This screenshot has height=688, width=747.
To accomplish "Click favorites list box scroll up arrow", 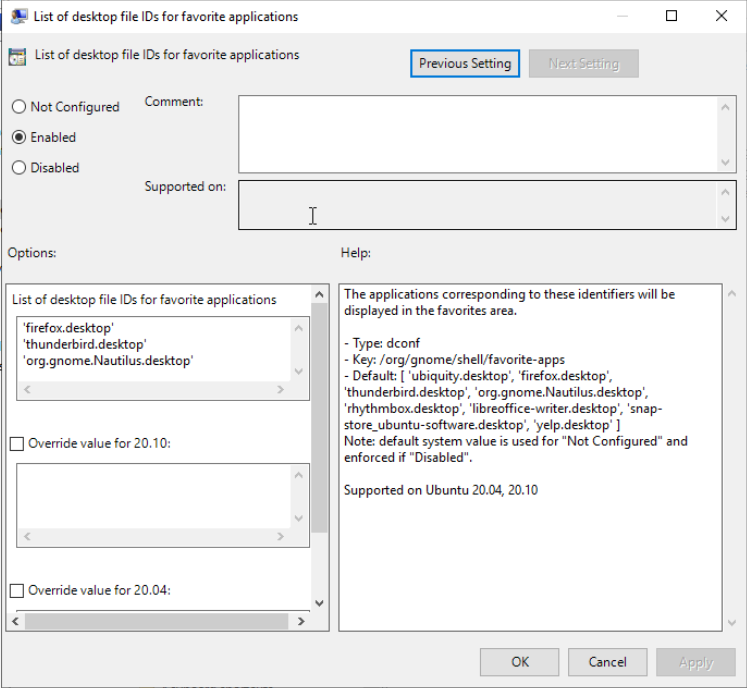I will [x=299, y=328].
